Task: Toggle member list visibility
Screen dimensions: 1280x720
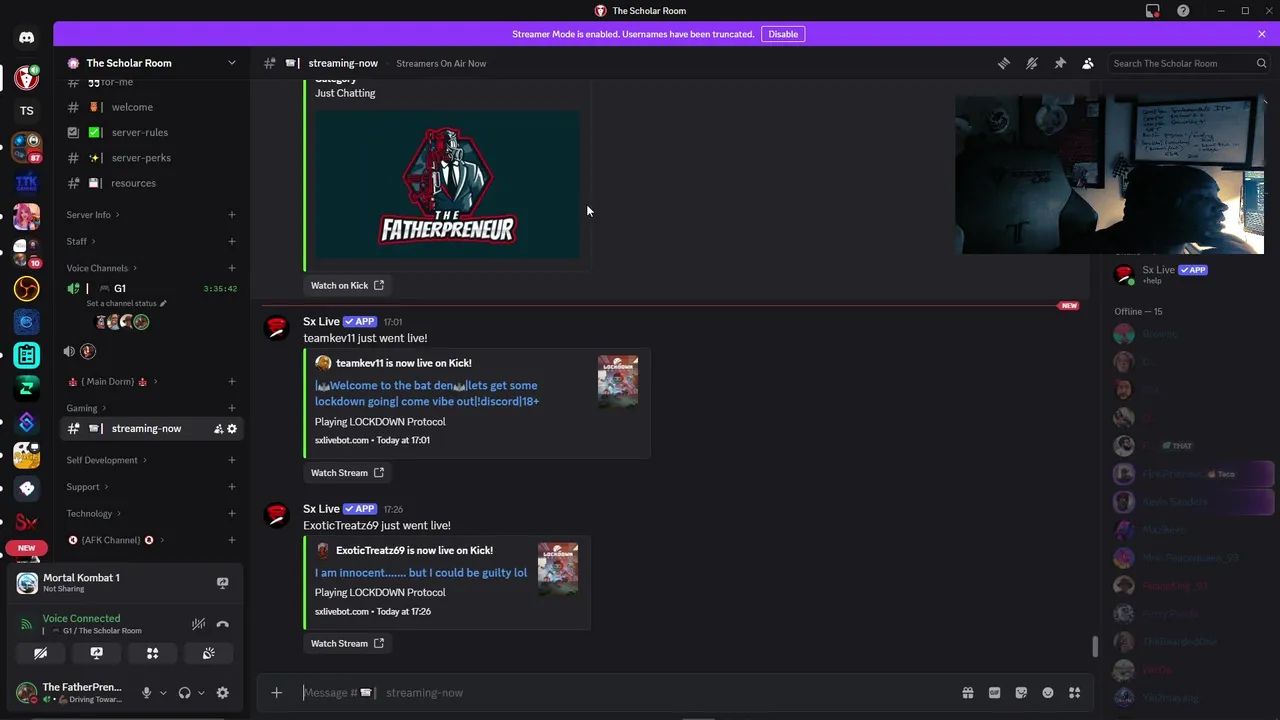Action: click(1088, 63)
